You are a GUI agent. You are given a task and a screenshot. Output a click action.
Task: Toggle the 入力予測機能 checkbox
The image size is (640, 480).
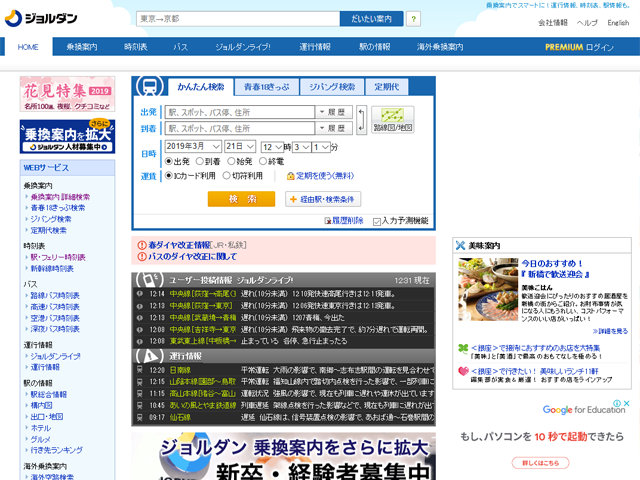[x=377, y=221]
